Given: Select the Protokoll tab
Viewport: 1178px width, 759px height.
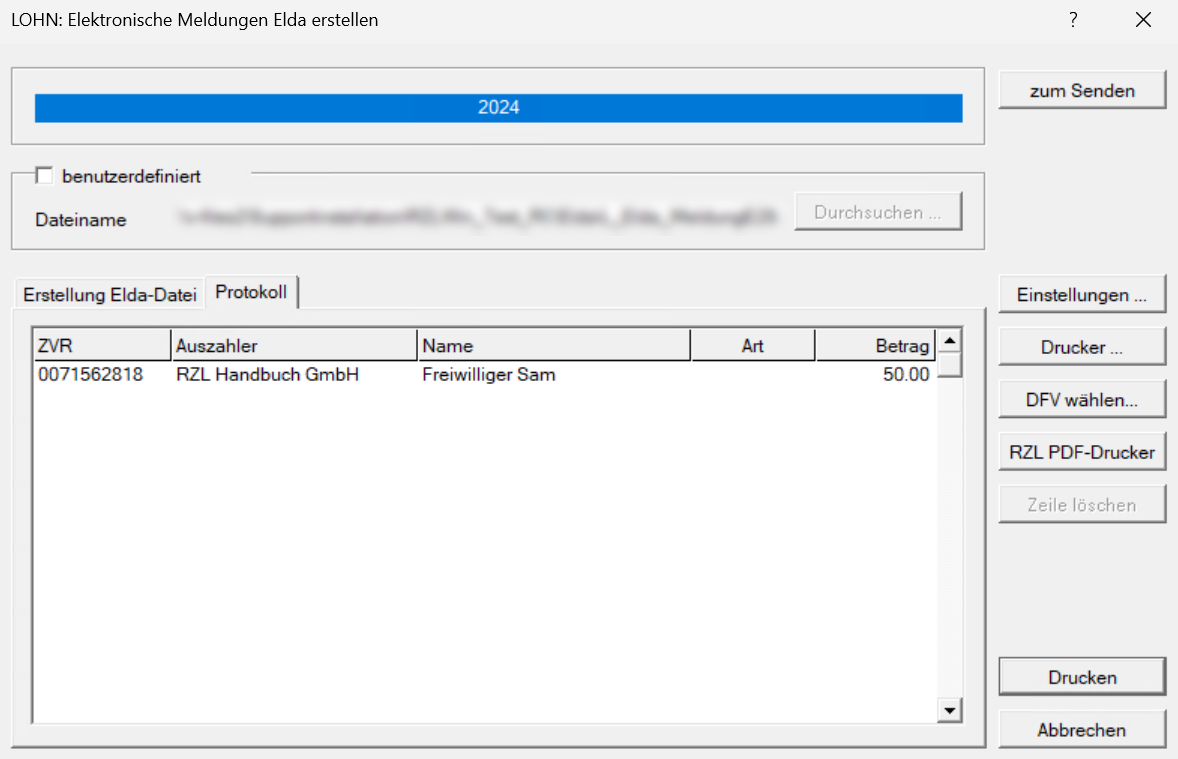Looking at the screenshot, I should click(252, 292).
